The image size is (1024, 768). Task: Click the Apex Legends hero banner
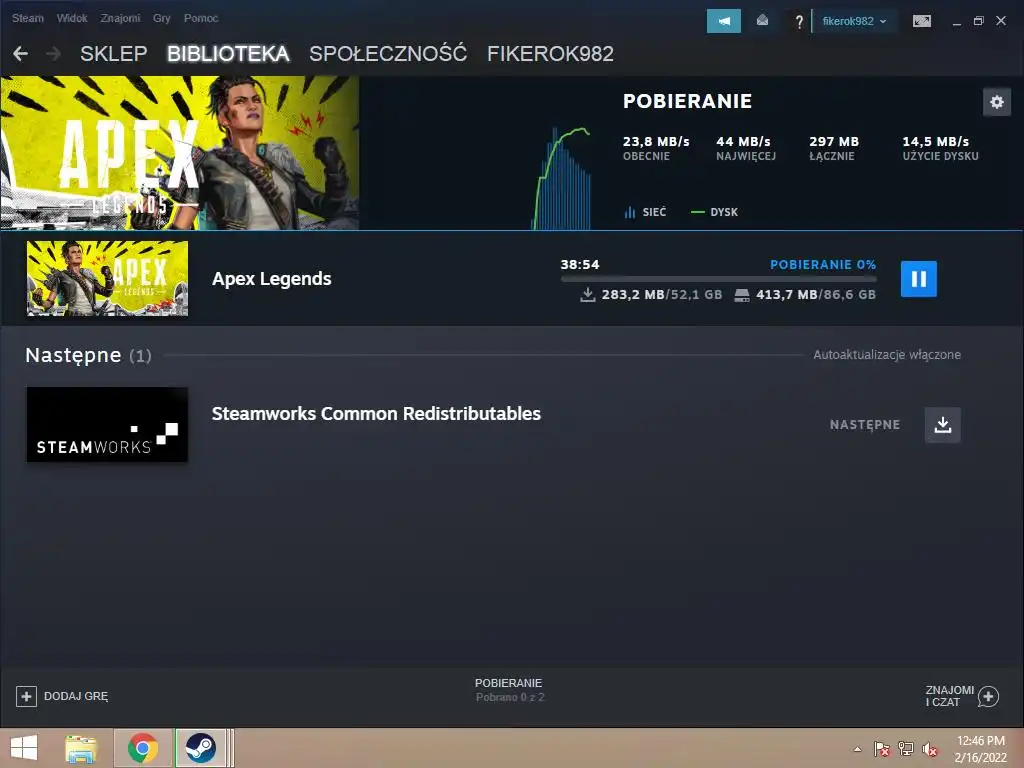point(180,153)
